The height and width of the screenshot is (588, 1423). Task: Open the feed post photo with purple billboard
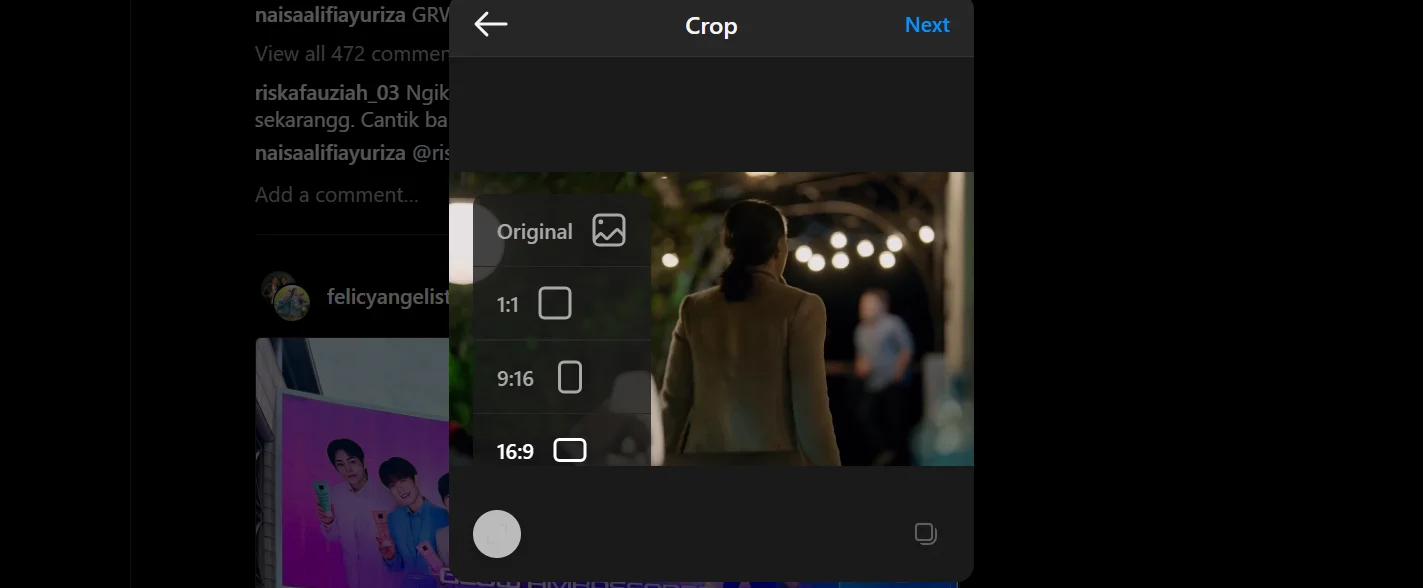pos(352,462)
